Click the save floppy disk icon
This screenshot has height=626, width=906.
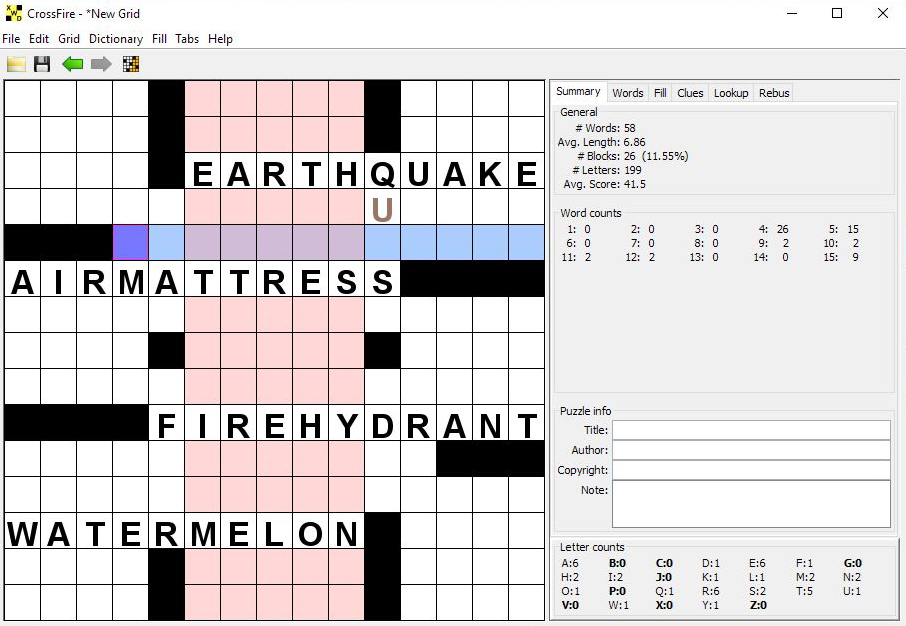point(42,65)
